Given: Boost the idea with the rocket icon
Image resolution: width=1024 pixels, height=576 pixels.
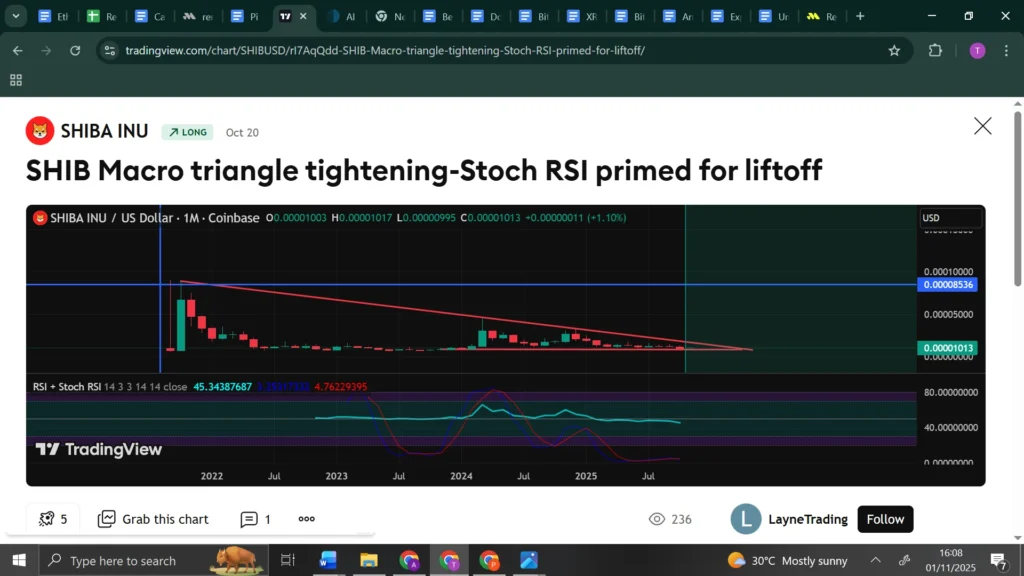Looking at the screenshot, I should point(45,519).
